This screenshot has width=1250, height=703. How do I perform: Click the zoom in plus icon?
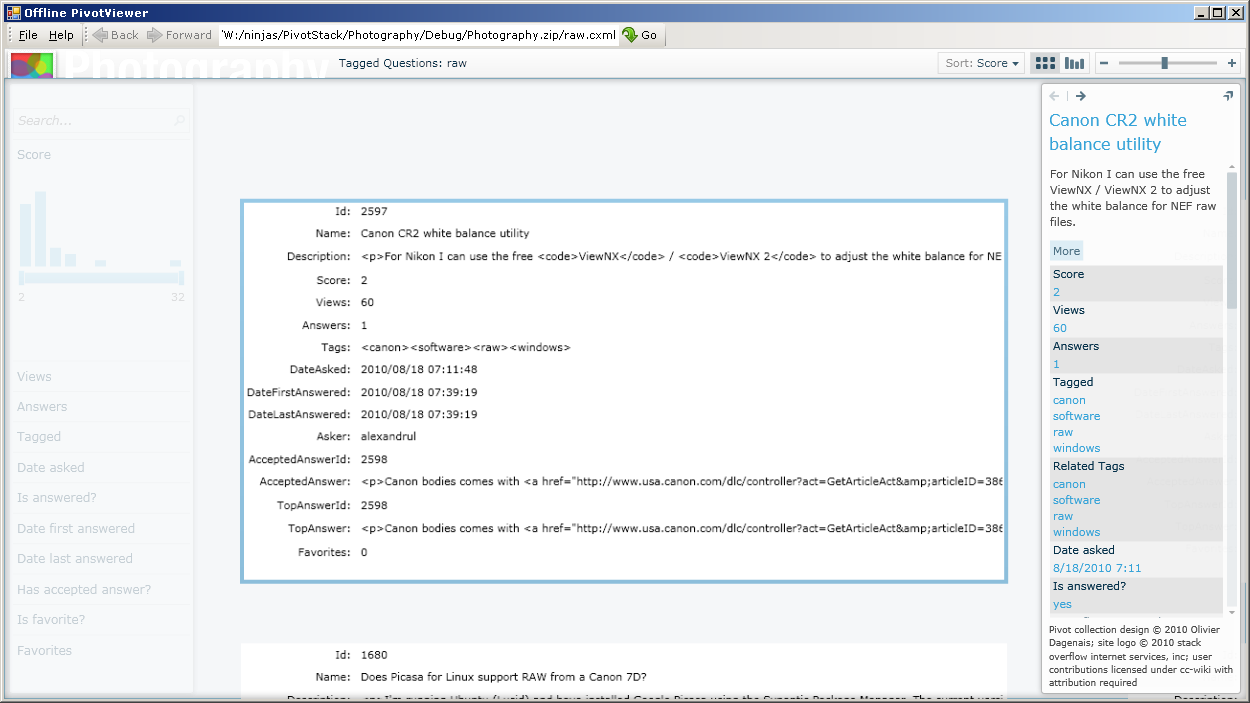tap(1231, 63)
